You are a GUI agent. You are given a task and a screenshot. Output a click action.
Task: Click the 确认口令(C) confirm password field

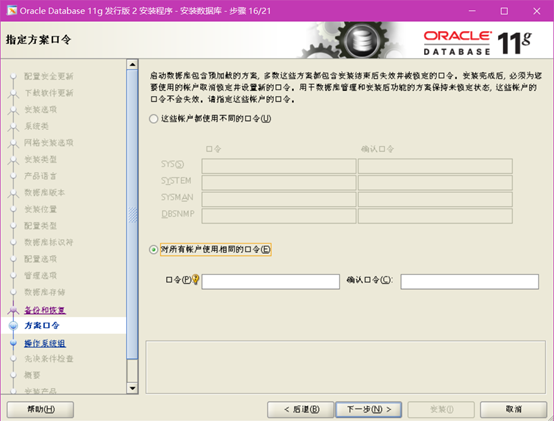click(470, 282)
